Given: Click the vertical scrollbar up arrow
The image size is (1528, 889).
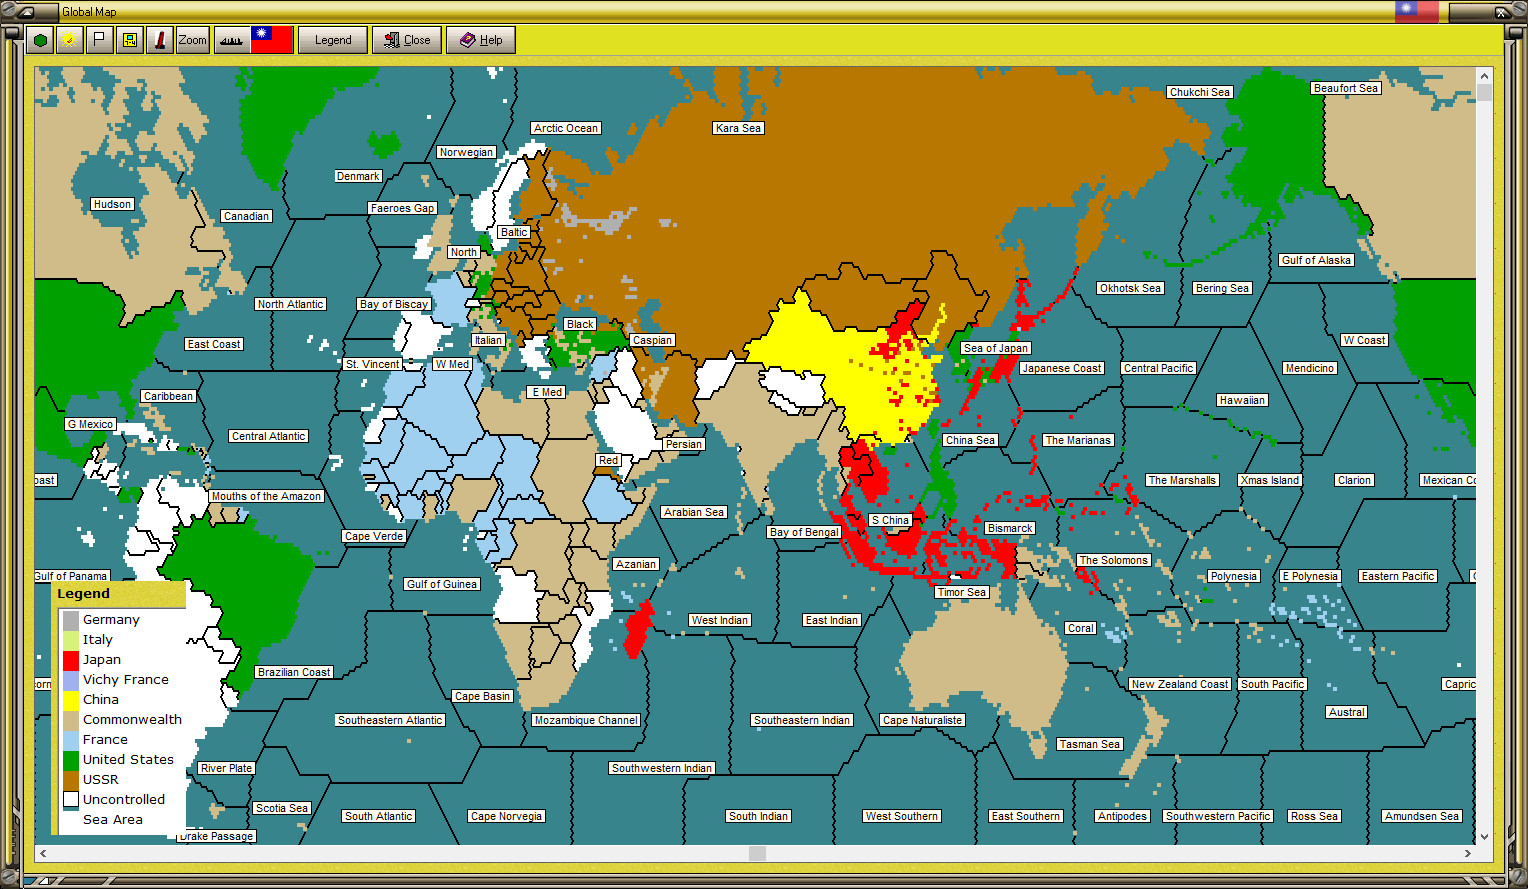Looking at the screenshot, I should (1484, 74).
